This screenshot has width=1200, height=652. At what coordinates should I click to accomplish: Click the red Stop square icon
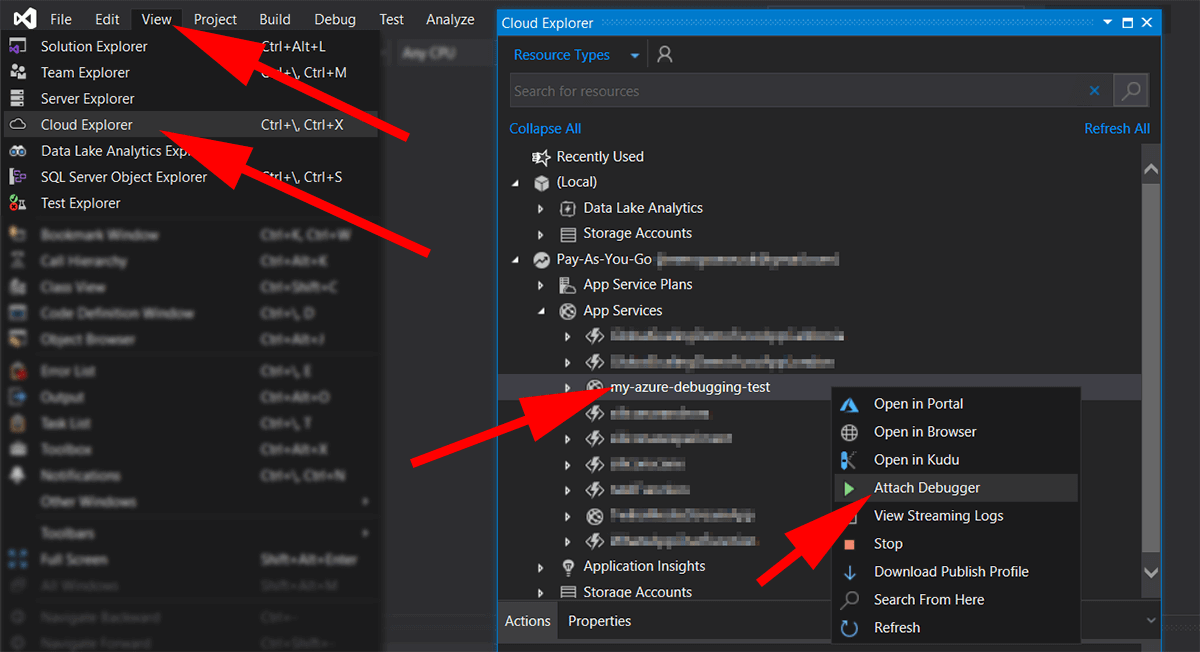coord(849,544)
